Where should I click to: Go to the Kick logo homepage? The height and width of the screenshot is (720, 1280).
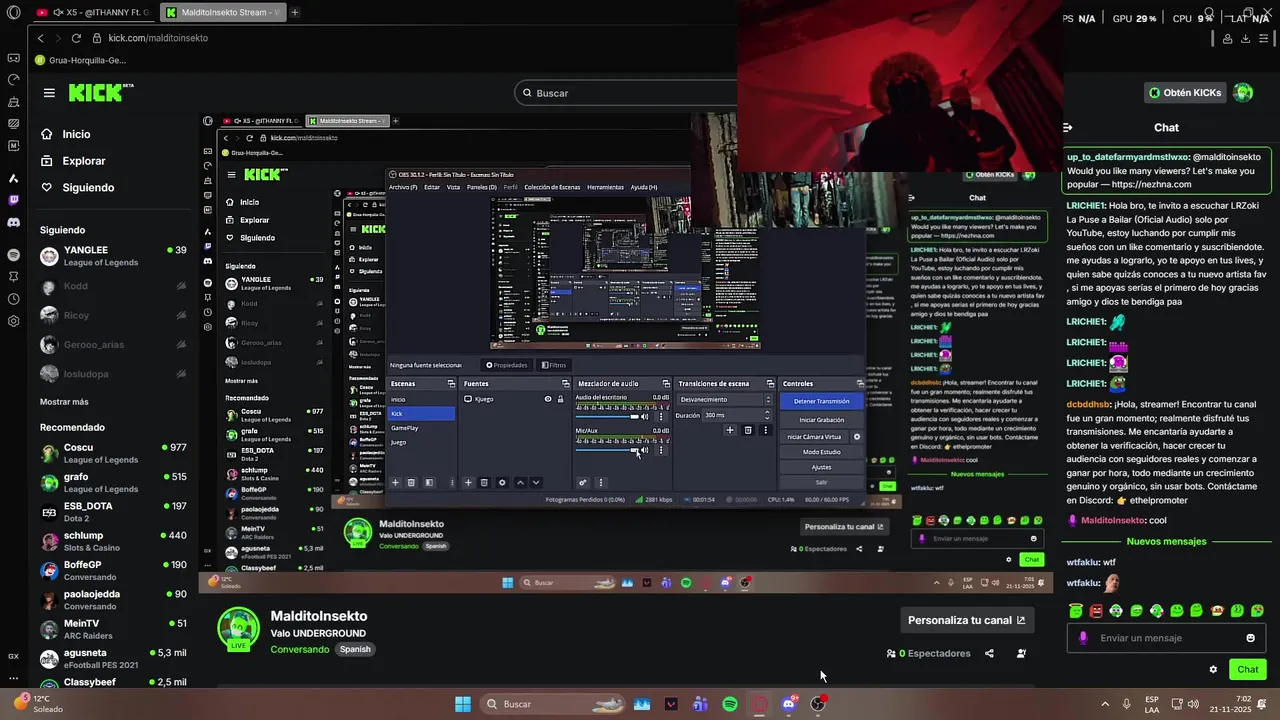click(100, 92)
